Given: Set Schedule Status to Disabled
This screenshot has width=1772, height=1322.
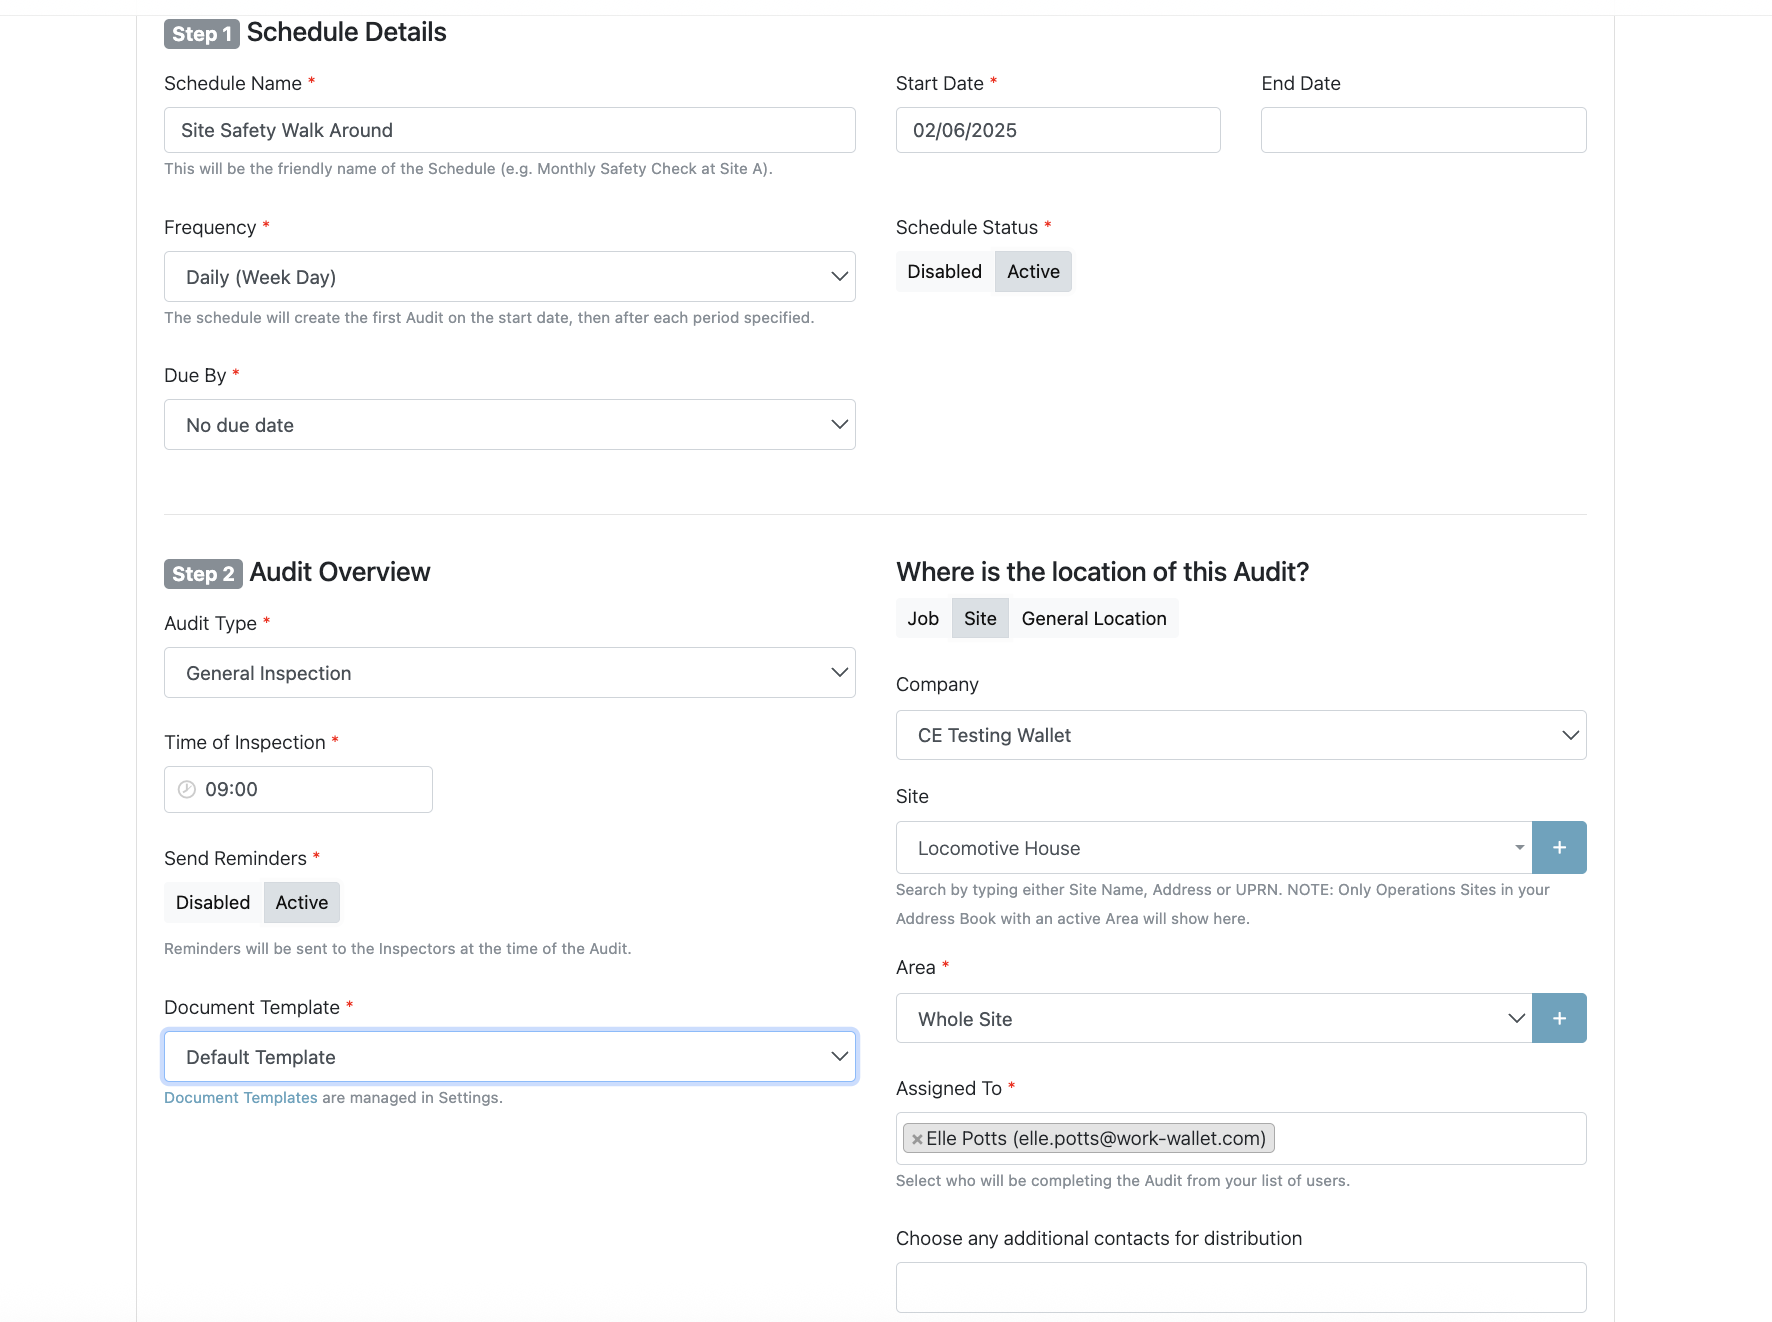Looking at the screenshot, I should click(944, 271).
